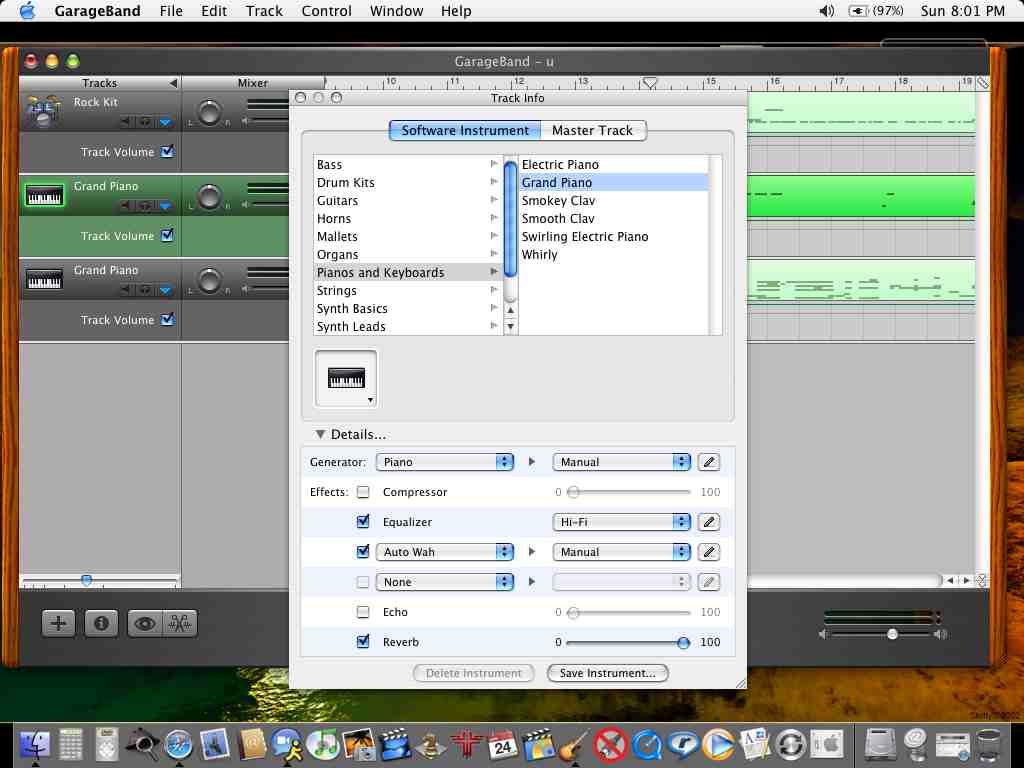Click the battery status icon in menu bar
Image resolution: width=1024 pixels, height=768 pixels.
pyautogui.click(x=857, y=11)
